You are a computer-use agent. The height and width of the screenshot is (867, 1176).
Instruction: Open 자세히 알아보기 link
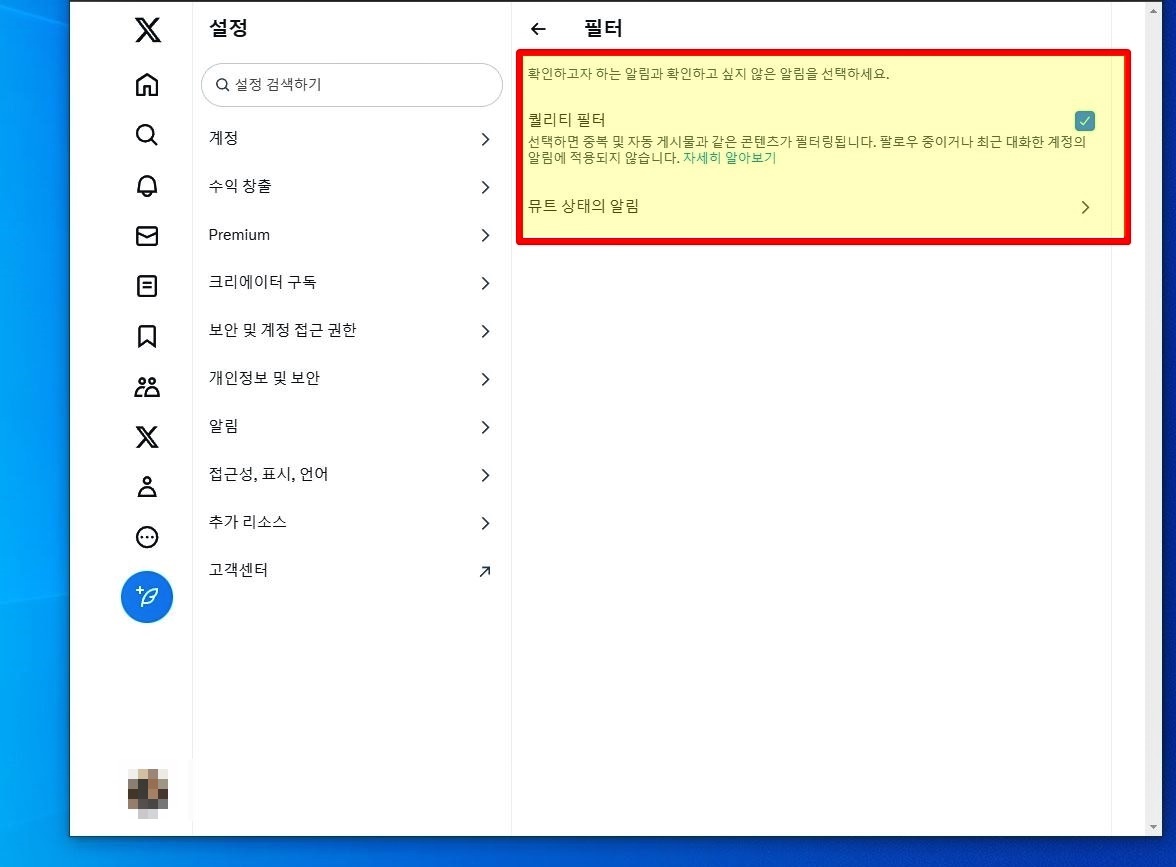point(730,158)
